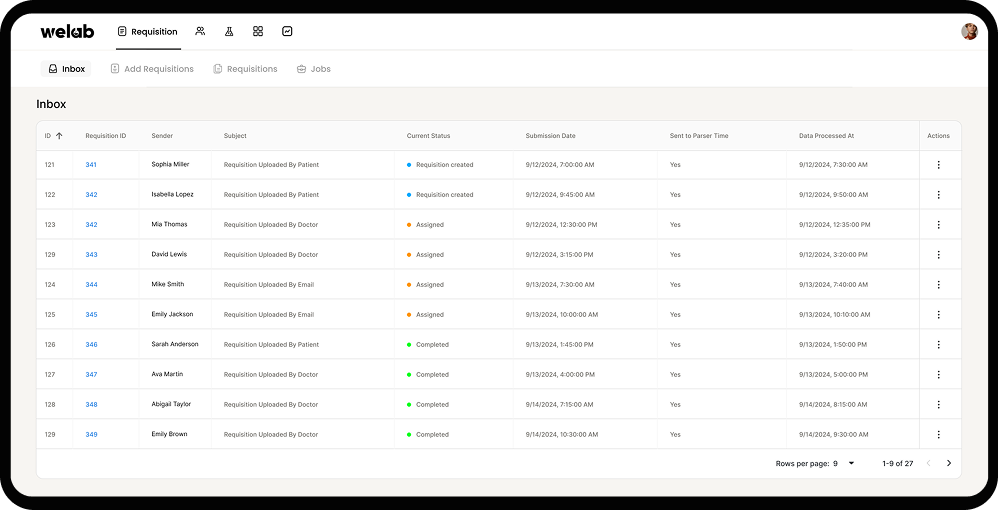This screenshot has width=998, height=510.
Task: Switch to the Jobs tab
Action: [314, 69]
